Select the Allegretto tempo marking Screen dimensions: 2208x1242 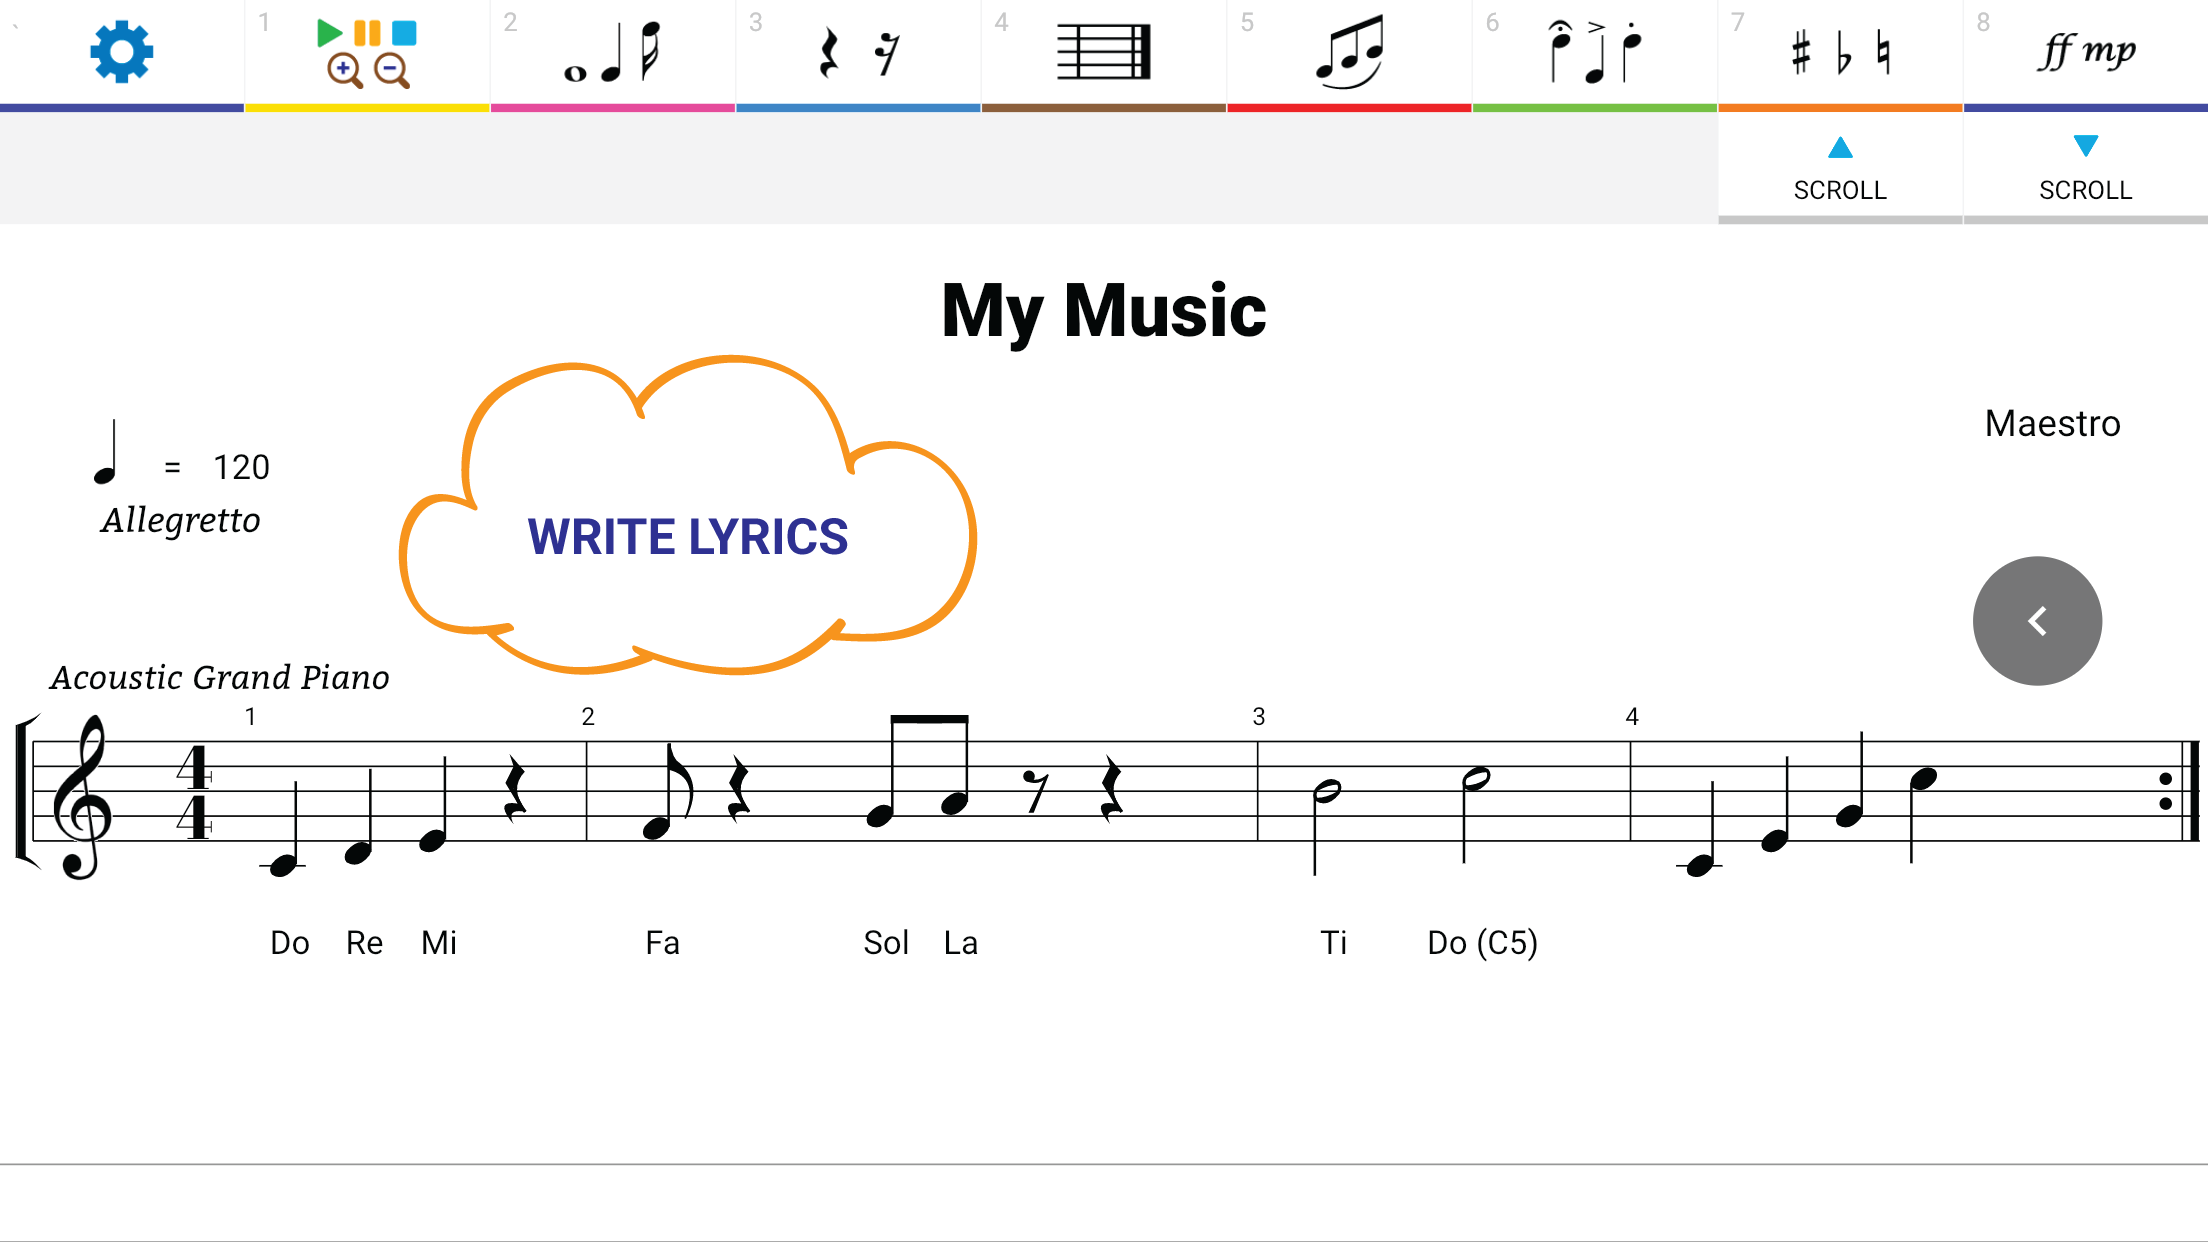pos(181,520)
